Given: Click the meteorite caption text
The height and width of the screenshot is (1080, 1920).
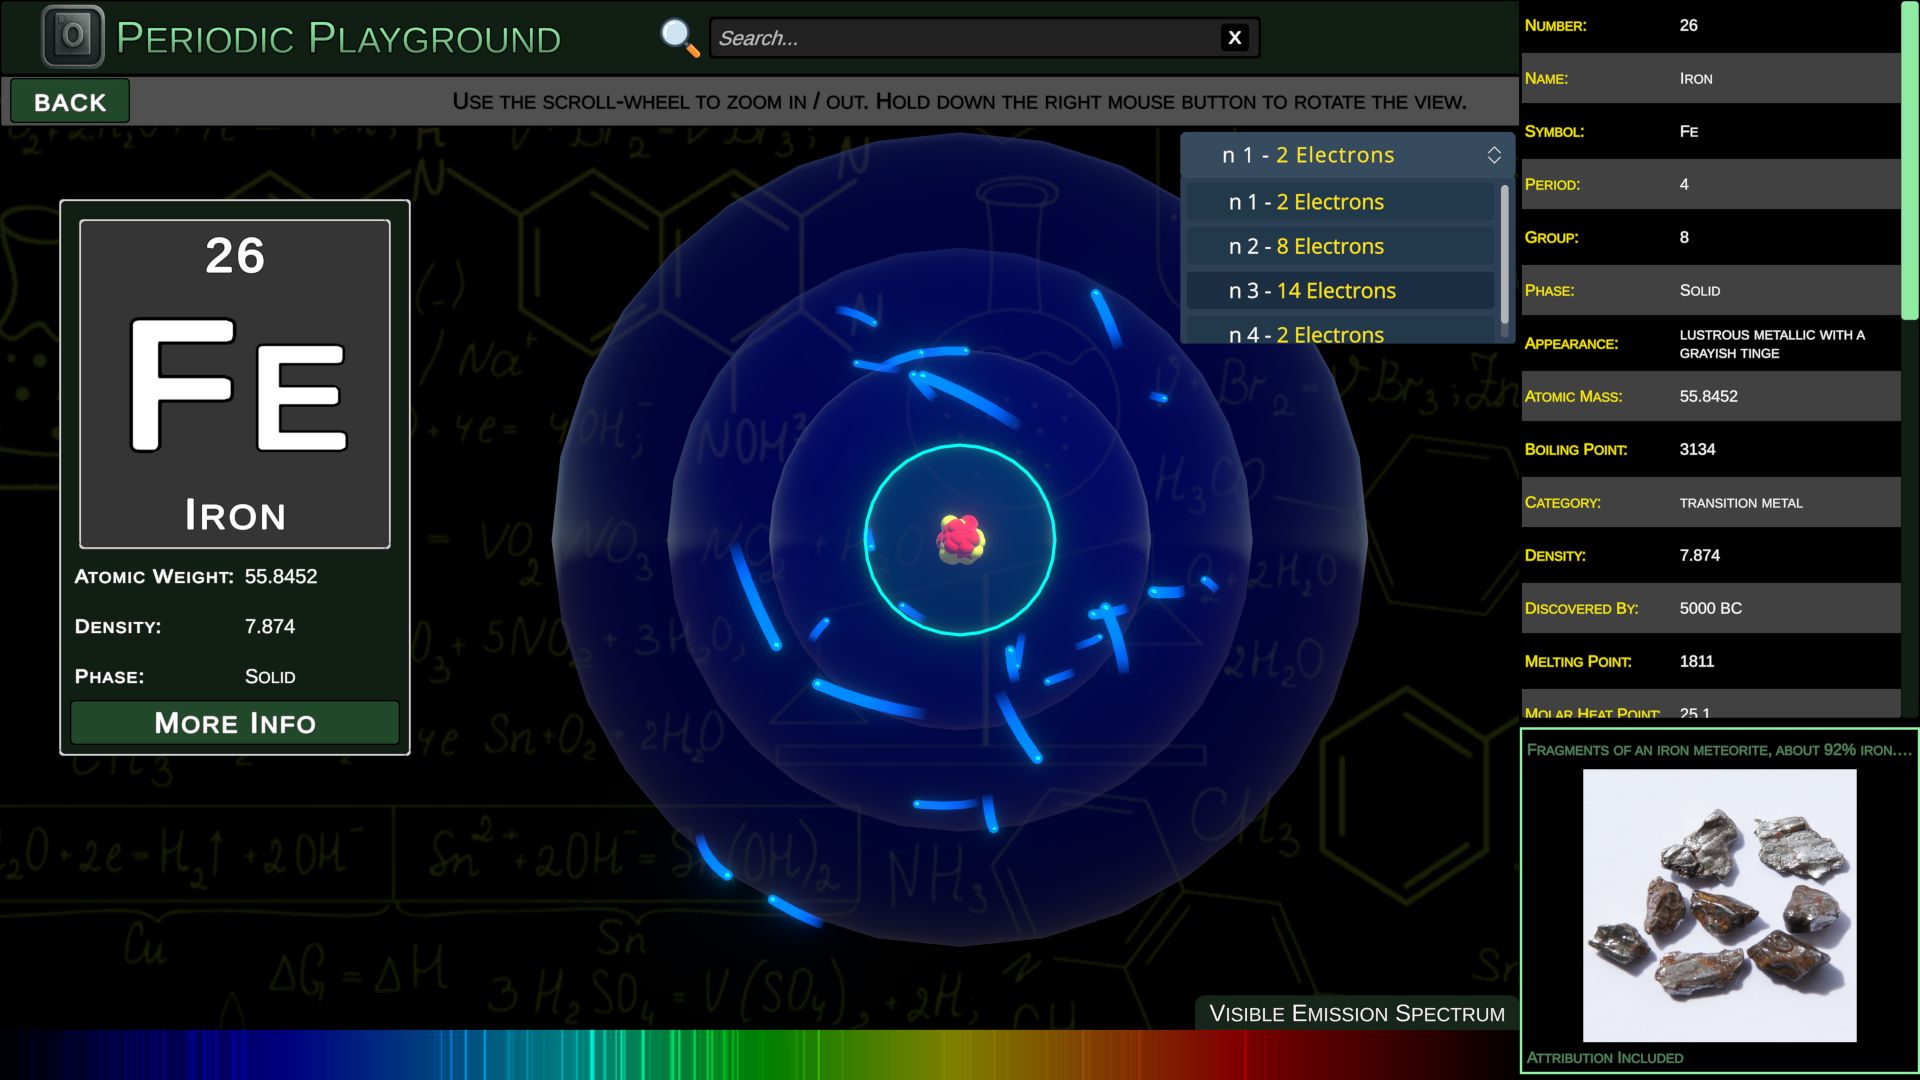Looking at the screenshot, I should [1718, 750].
